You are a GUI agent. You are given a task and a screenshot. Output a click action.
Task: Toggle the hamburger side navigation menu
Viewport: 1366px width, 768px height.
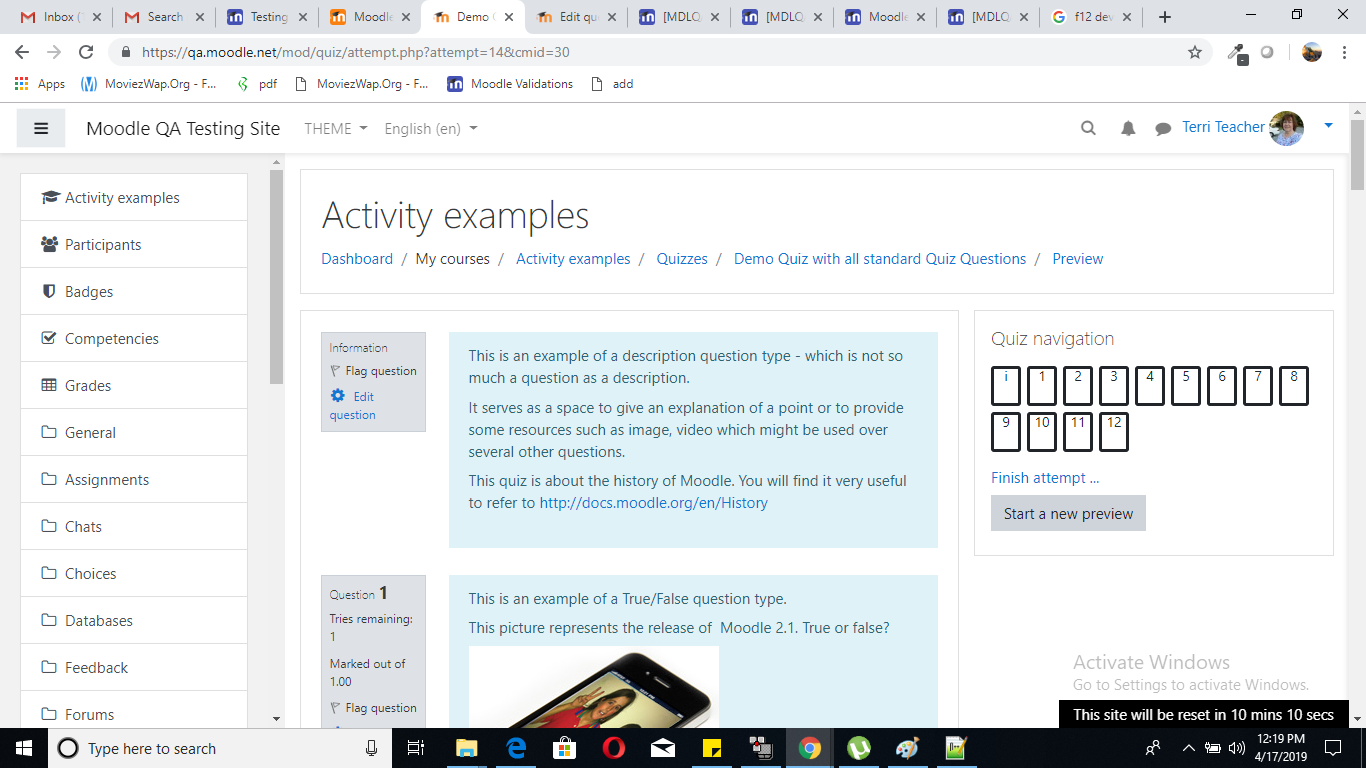[x=41, y=128]
